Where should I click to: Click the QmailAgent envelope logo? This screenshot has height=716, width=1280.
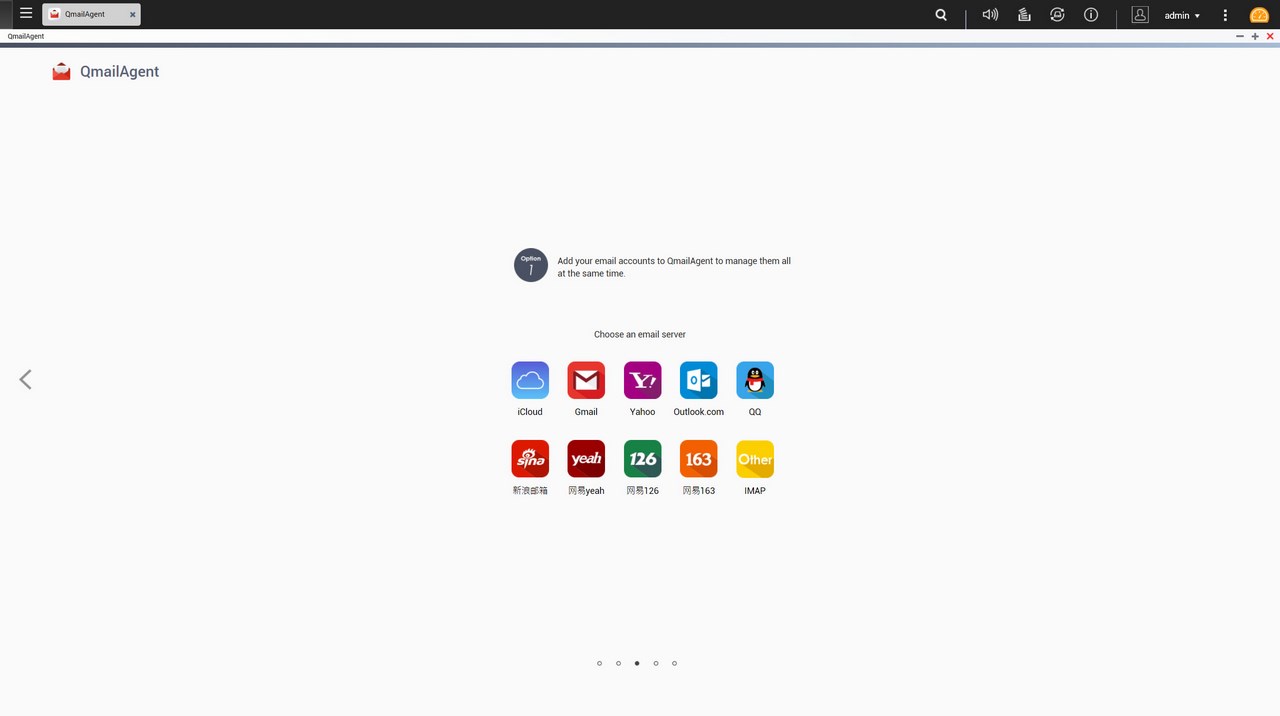[x=62, y=71]
